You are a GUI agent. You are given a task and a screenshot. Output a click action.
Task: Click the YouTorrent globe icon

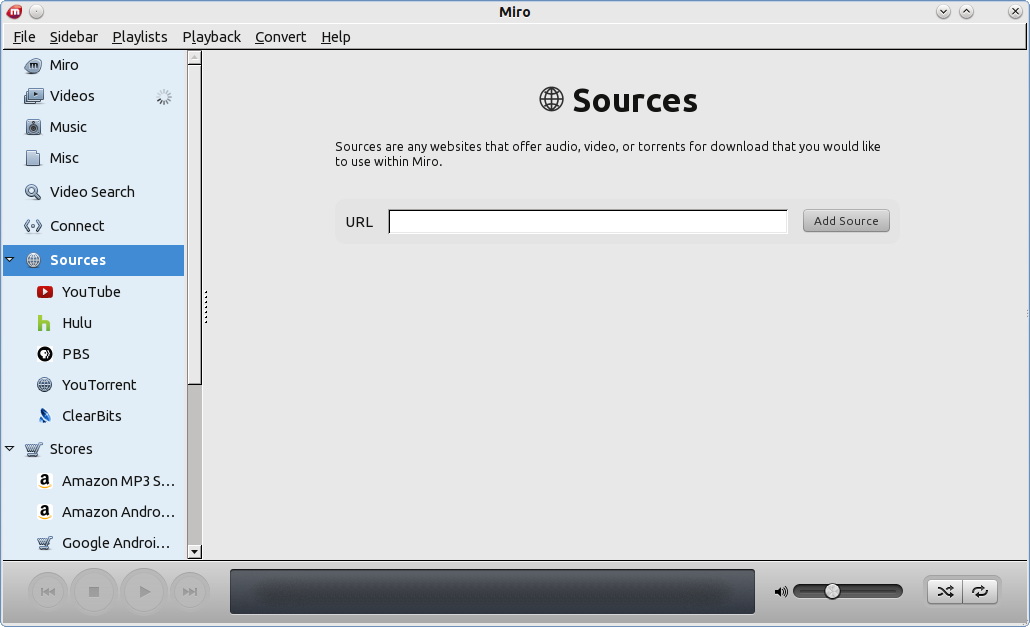[45, 385]
